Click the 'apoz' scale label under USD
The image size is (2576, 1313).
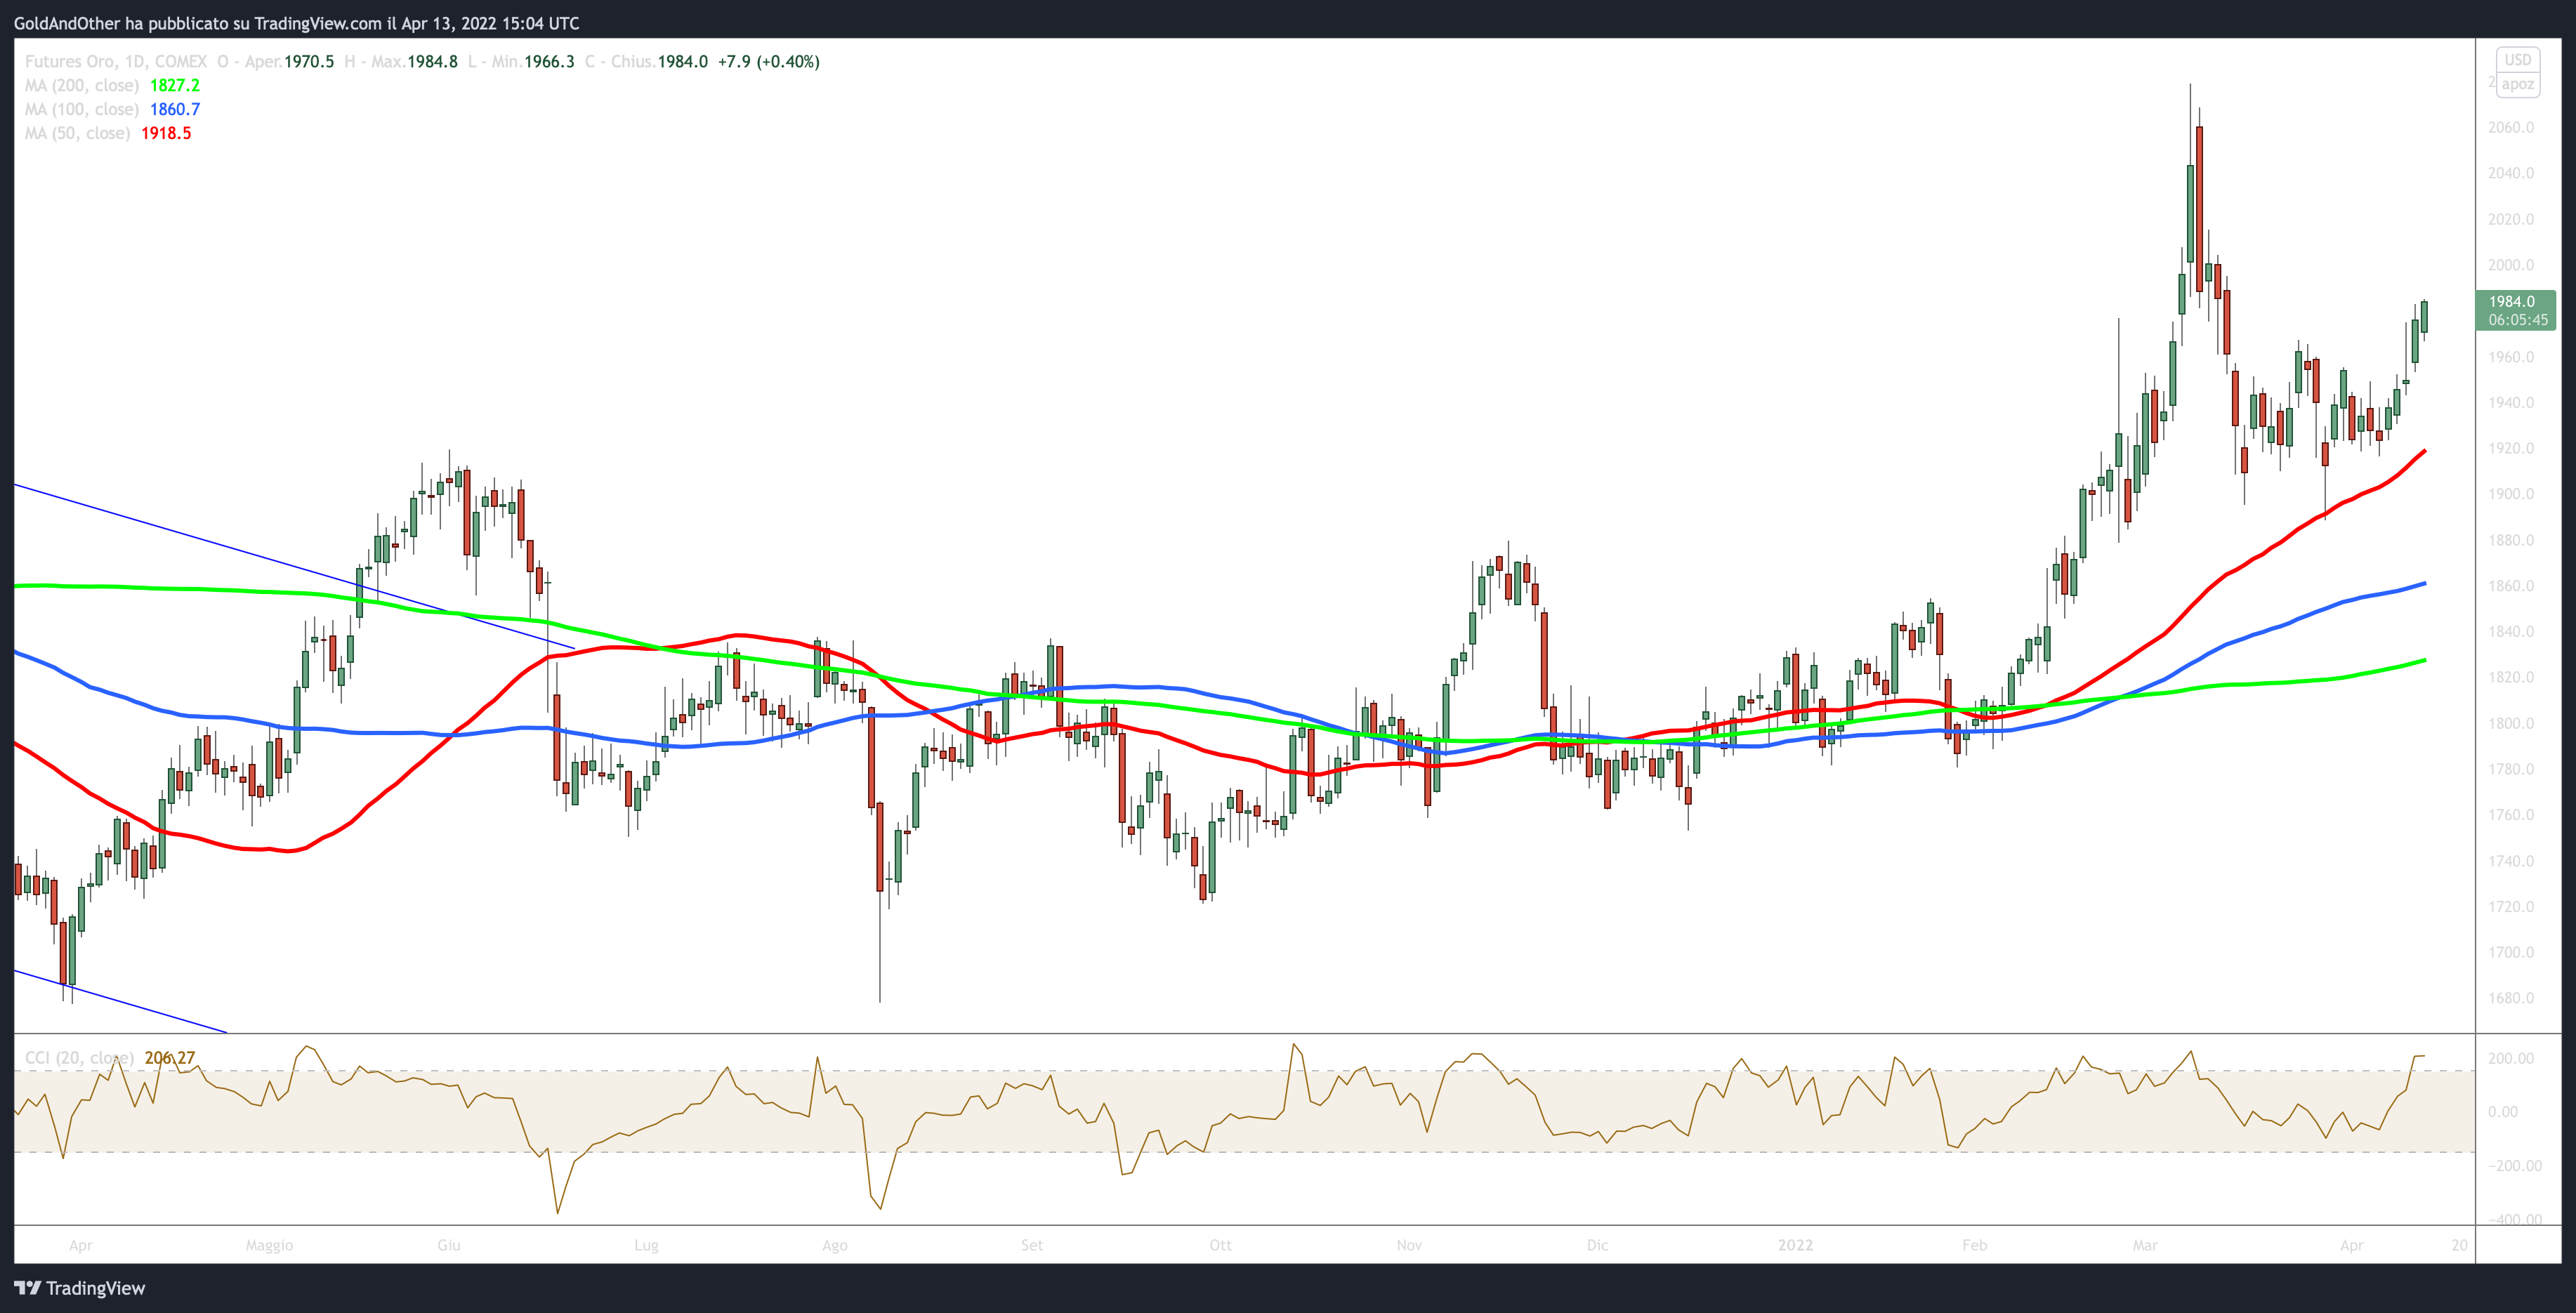[2517, 84]
